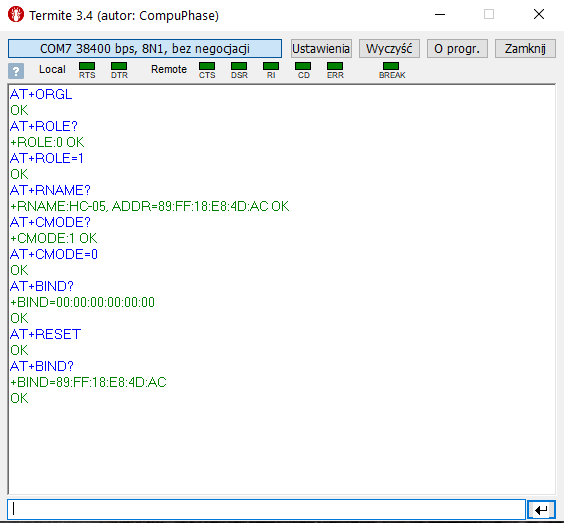Open the Ustawienia settings dialog
The height and width of the screenshot is (523, 564).
pos(321,49)
